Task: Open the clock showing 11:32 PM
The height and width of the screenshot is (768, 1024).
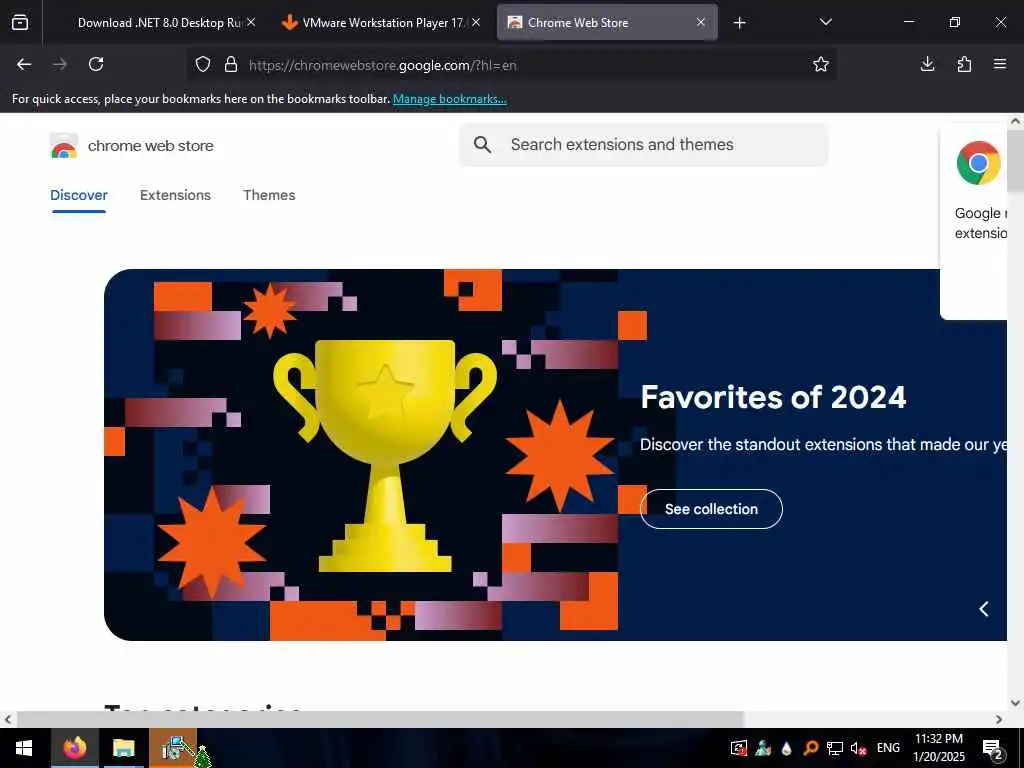Action: (x=938, y=748)
